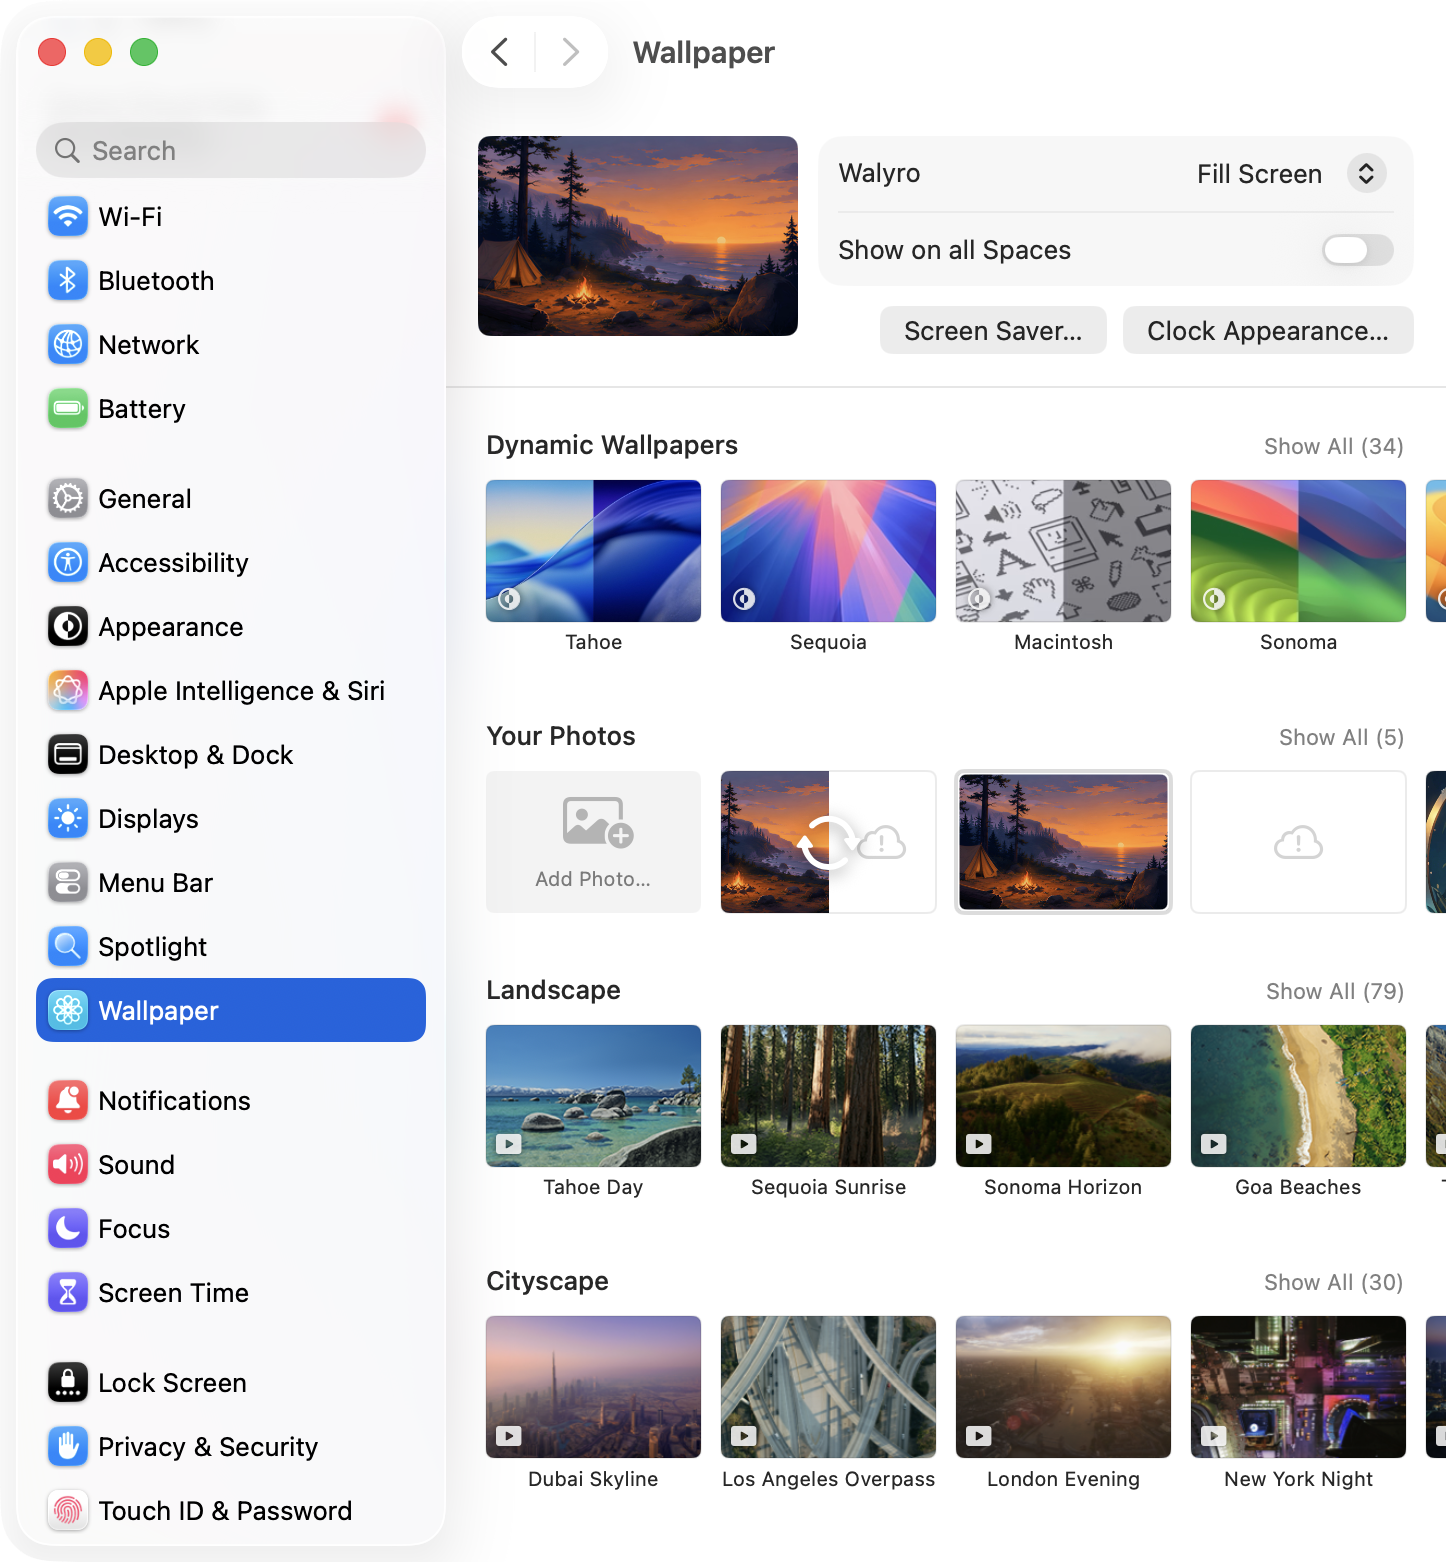Click the General gear icon

click(x=68, y=498)
